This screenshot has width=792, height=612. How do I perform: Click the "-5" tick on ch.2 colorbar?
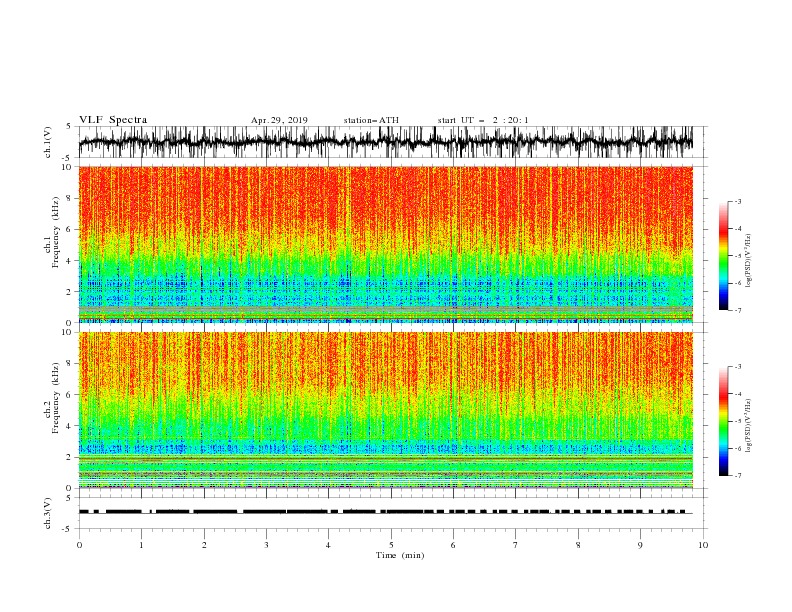(x=738, y=421)
